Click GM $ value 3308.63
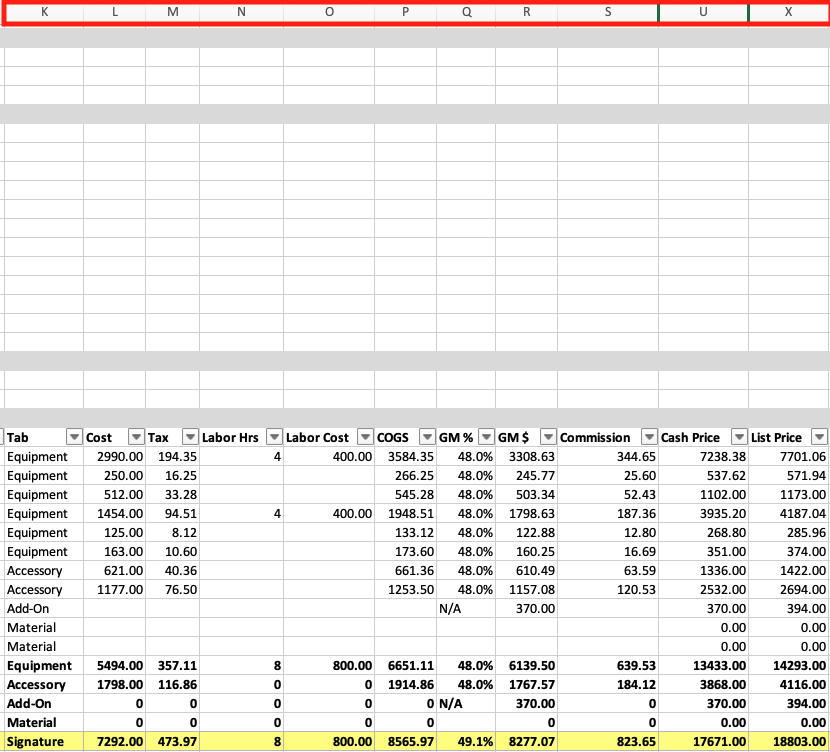This screenshot has height=752, width=830. click(x=532, y=457)
